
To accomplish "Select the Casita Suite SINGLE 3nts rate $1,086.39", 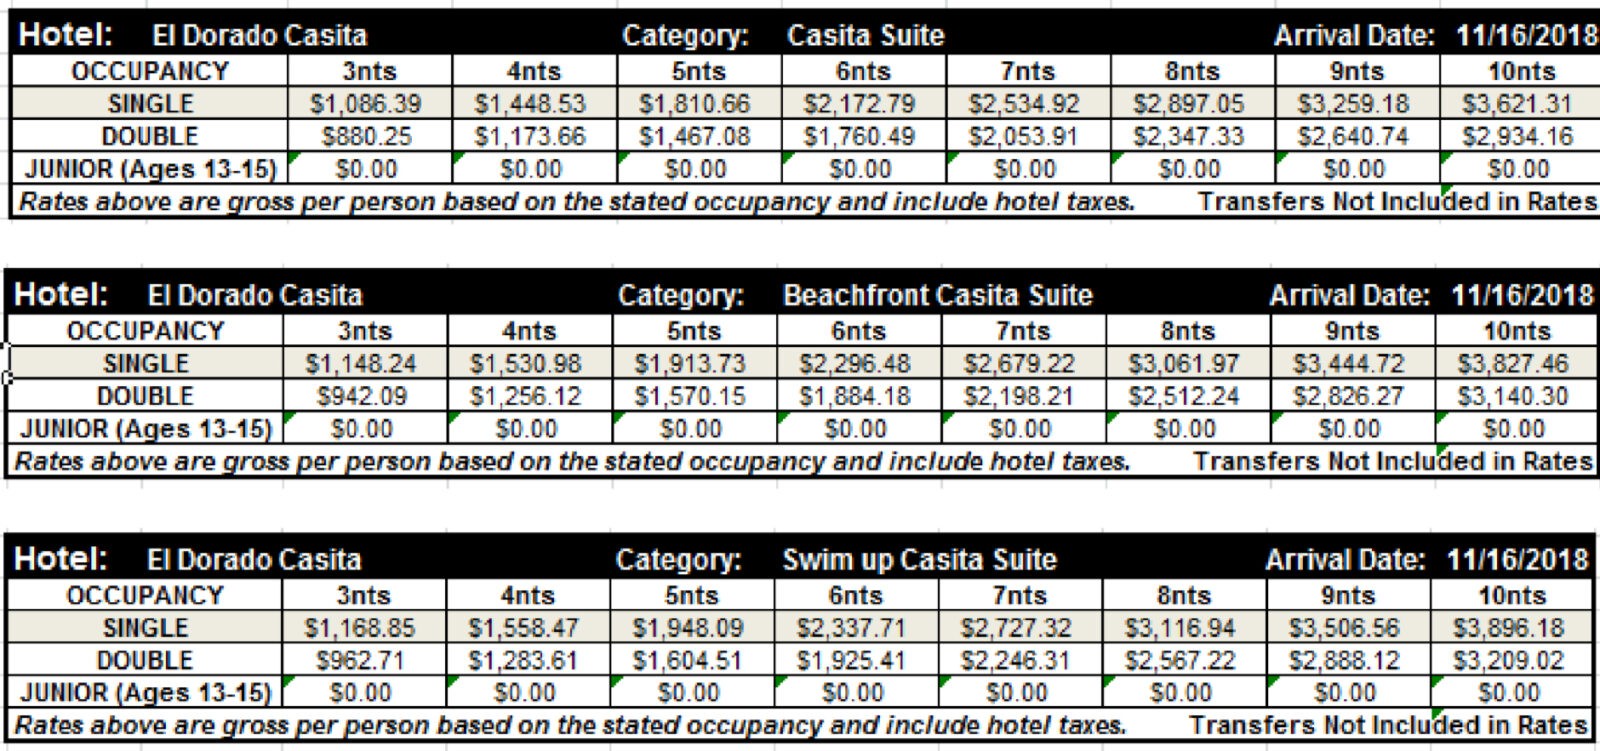I will point(369,103).
